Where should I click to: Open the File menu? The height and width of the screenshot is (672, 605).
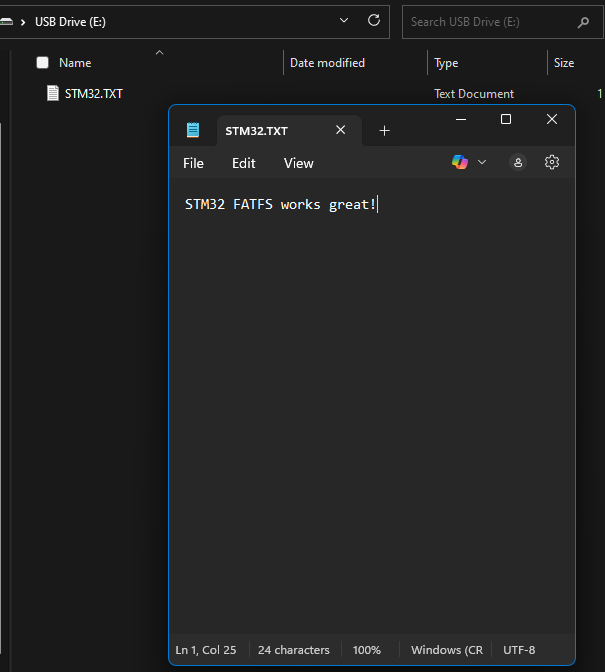coord(193,163)
